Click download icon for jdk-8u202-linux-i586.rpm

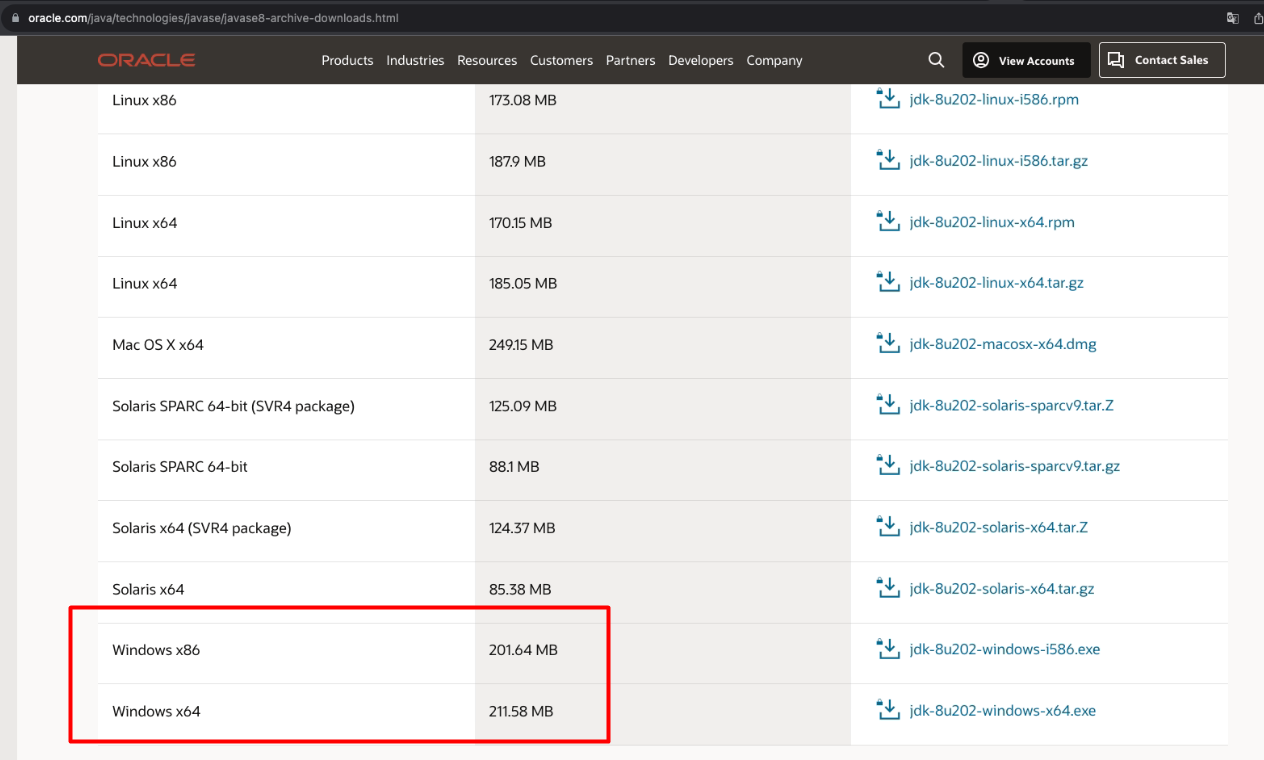tap(888, 99)
